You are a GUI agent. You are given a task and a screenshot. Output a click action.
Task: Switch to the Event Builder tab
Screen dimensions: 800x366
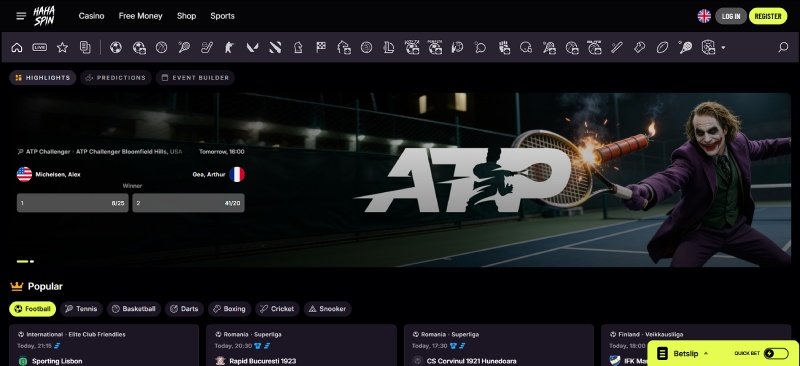point(195,78)
